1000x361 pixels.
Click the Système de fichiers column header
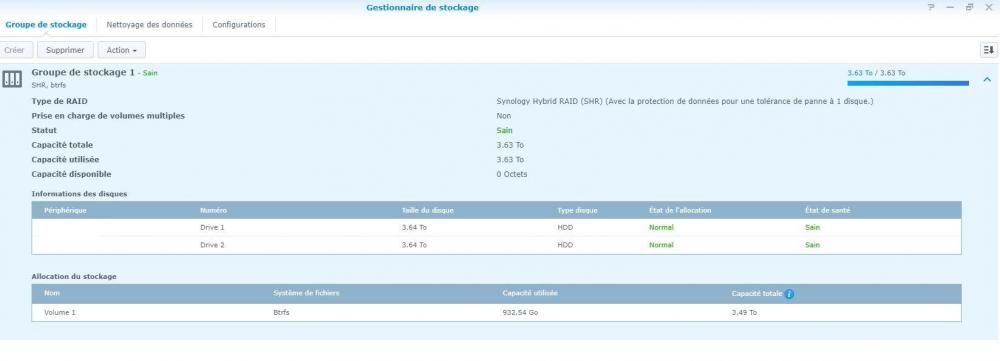click(x=306, y=293)
